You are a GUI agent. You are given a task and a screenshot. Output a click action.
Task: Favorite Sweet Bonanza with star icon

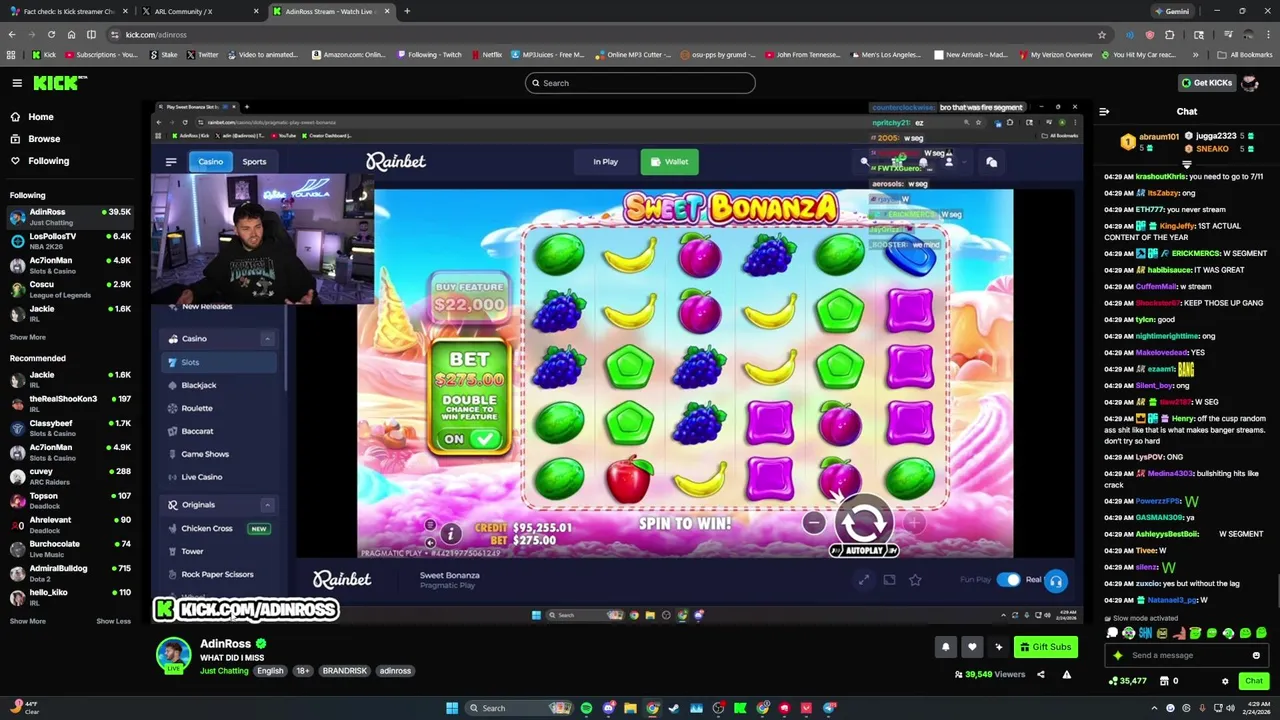(914, 580)
